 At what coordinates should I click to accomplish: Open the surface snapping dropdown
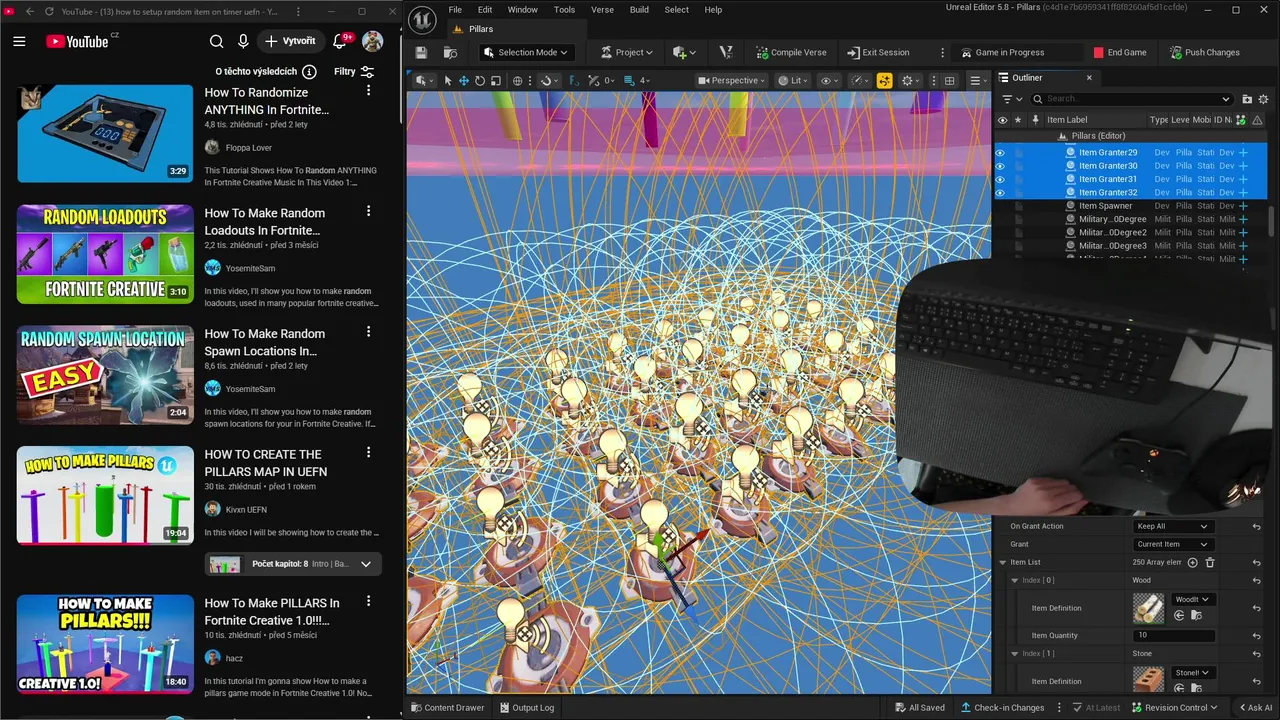pyautogui.click(x=549, y=80)
